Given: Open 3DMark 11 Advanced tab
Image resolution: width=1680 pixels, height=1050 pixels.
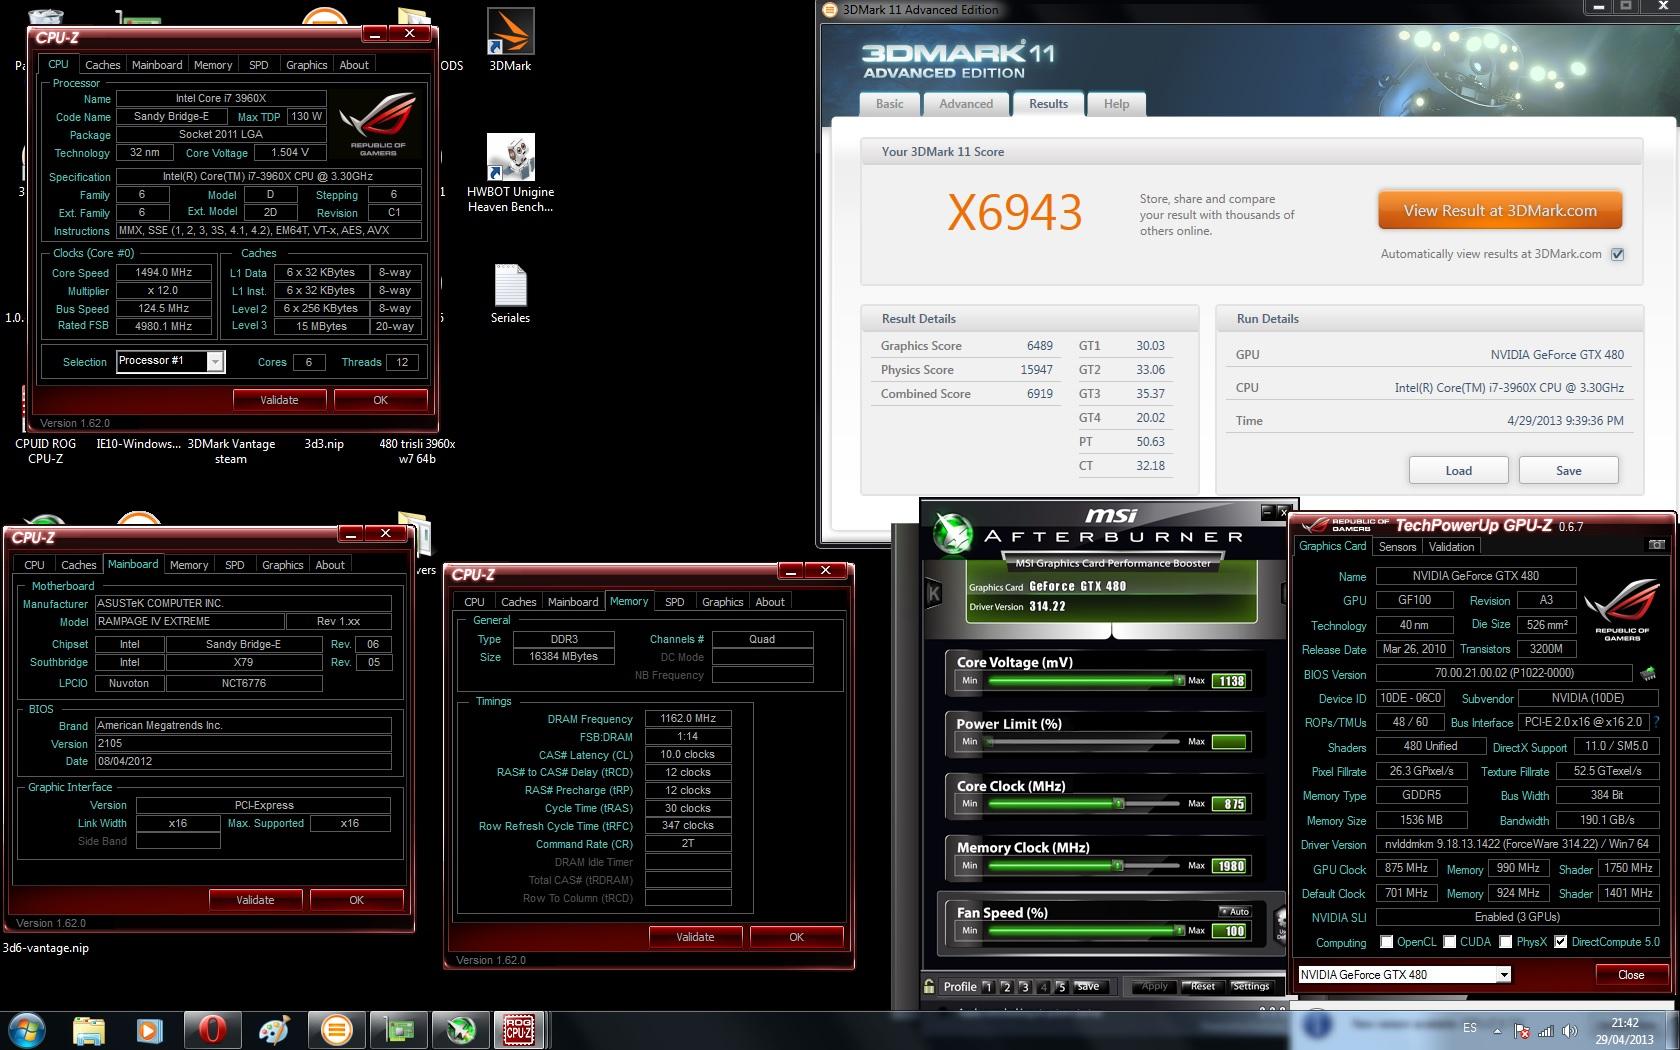Looking at the screenshot, I should 966,104.
